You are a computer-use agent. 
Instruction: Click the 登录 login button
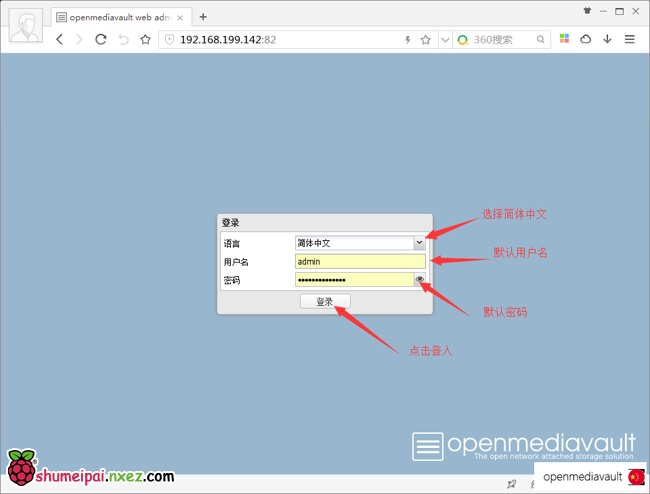coord(325,301)
